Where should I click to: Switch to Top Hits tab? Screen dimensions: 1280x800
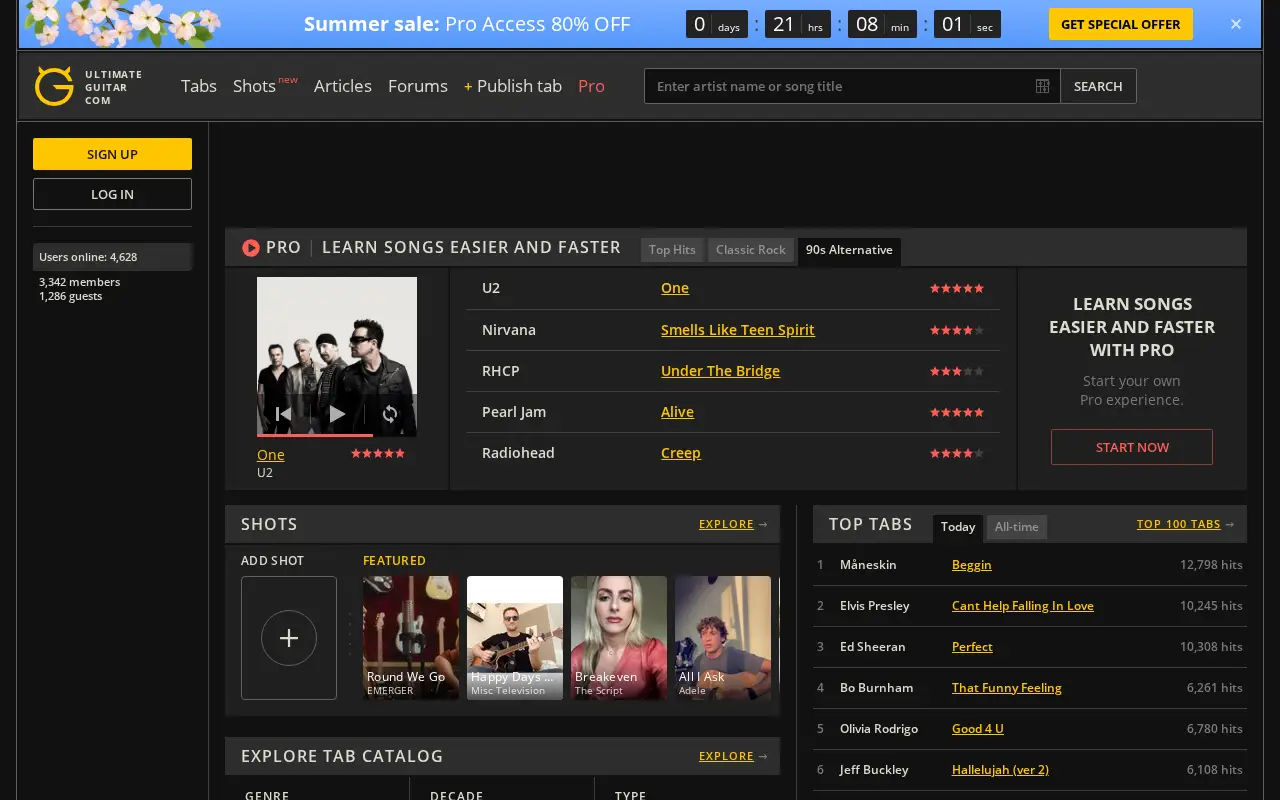click(x=672, y=250)
